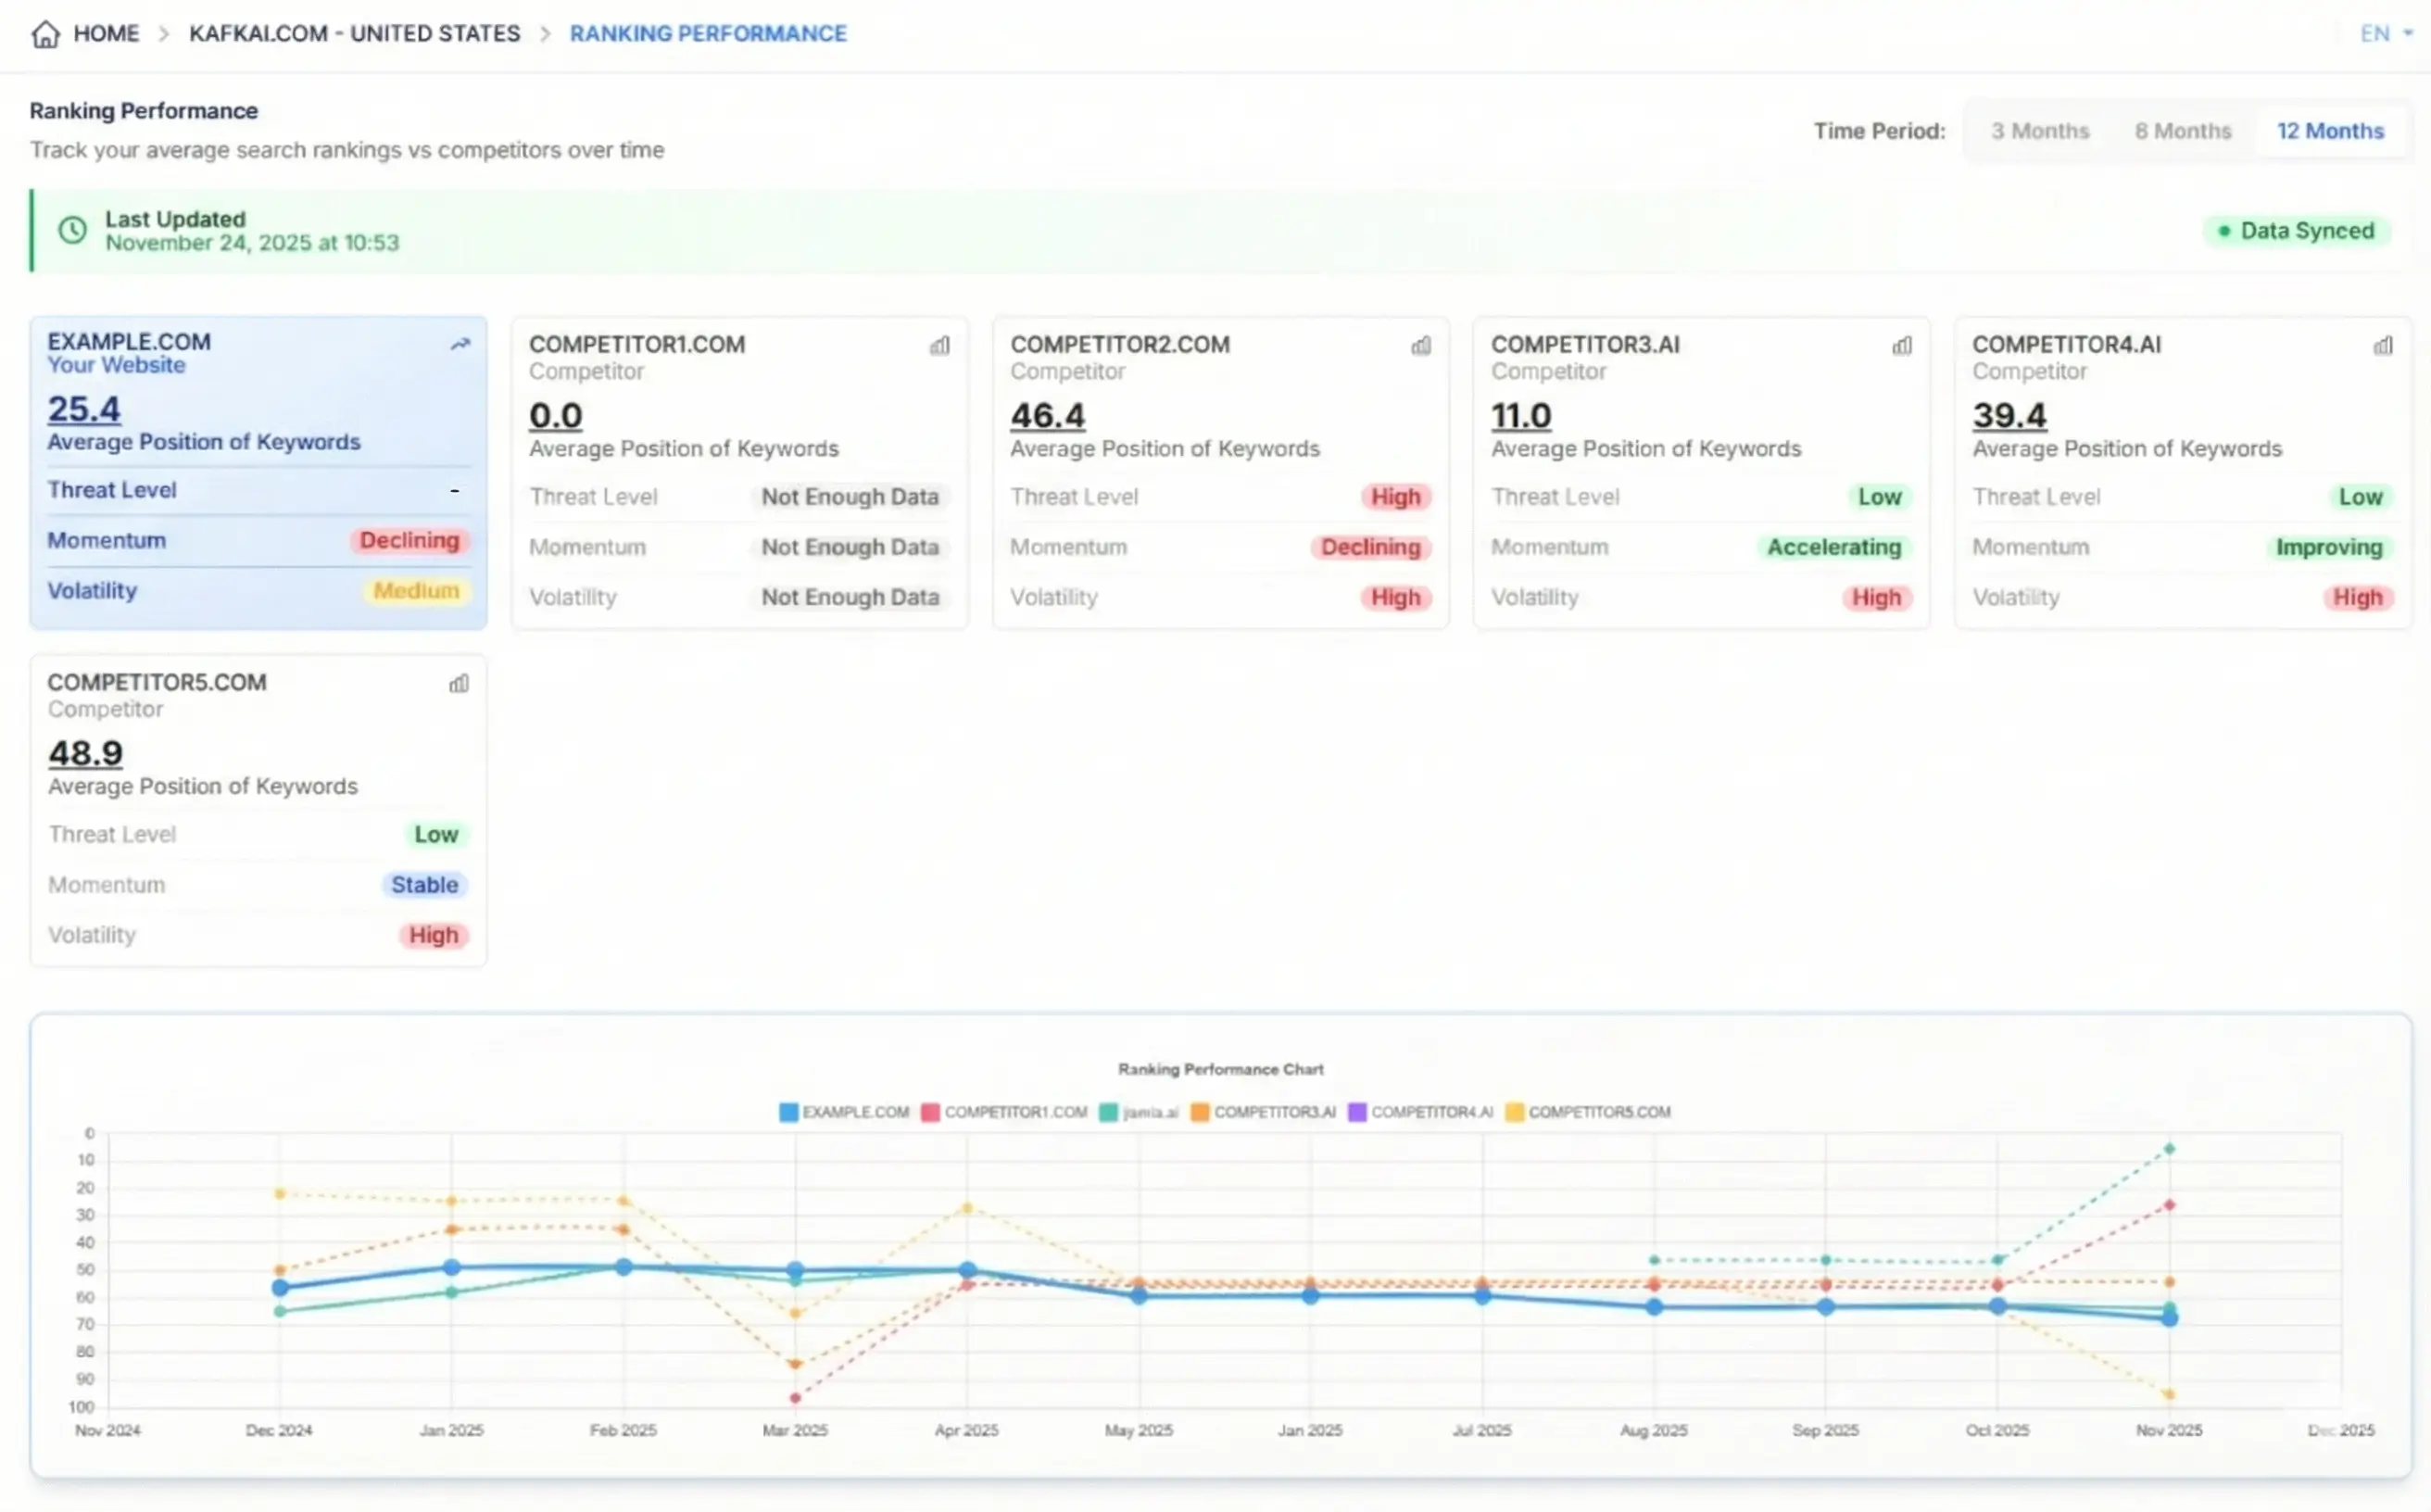Click the clock icon in Last Updated banner

pos(71,229)
